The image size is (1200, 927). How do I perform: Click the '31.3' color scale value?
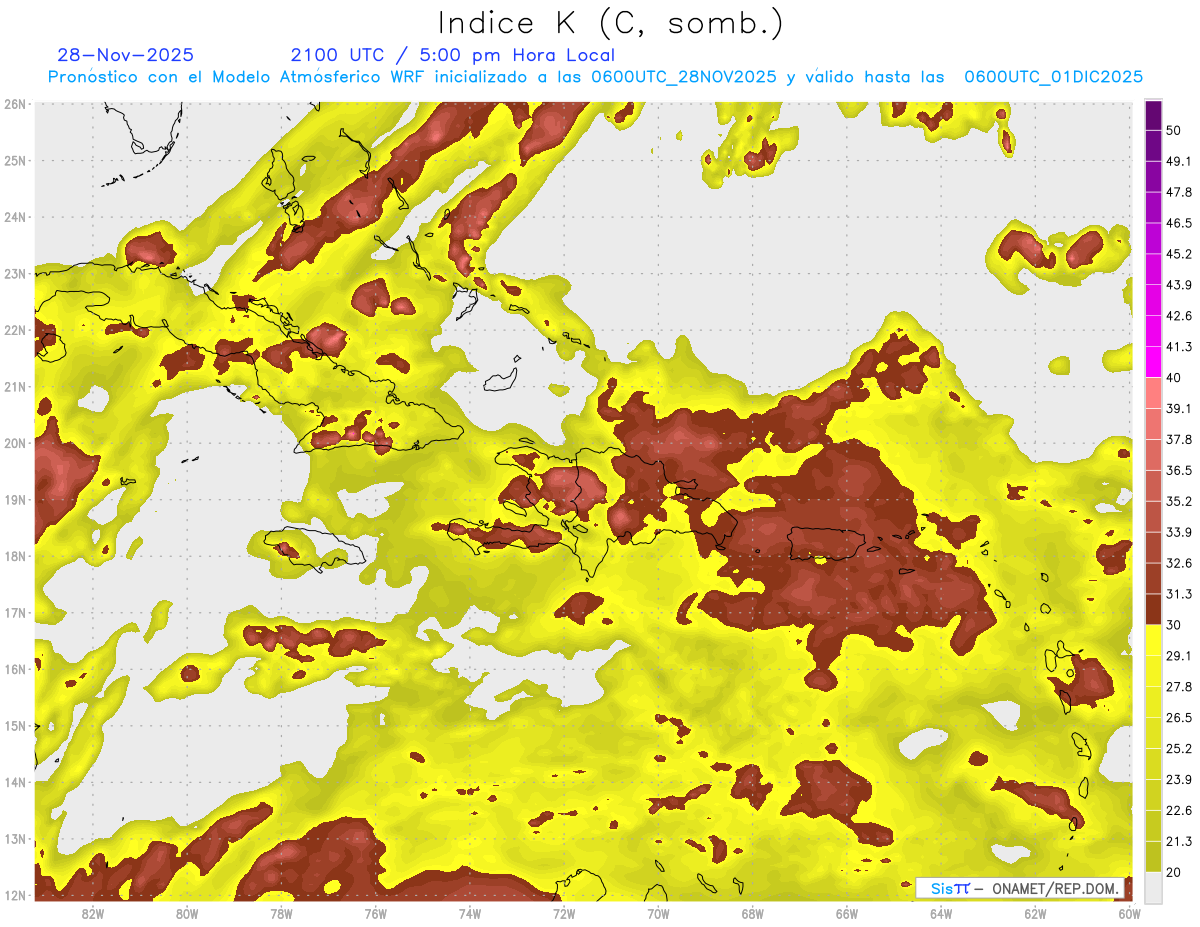click(x=1178, y=594)
